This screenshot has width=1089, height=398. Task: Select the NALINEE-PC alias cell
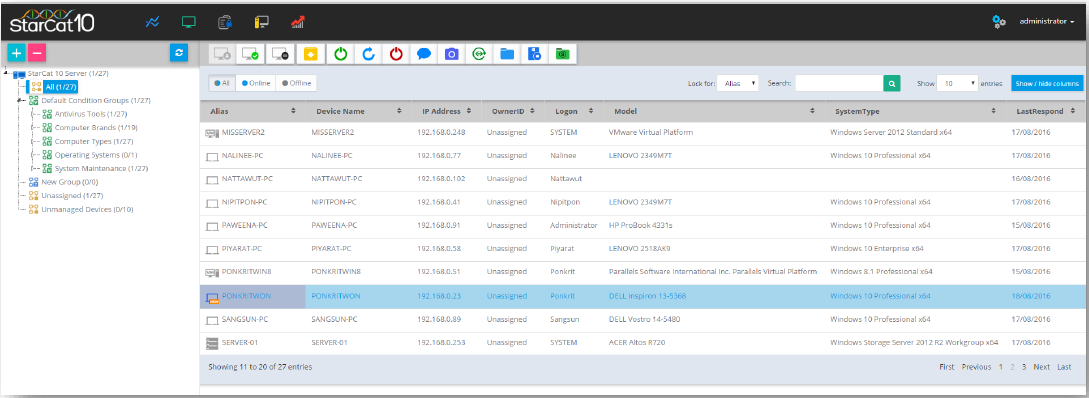pos(252,156)
